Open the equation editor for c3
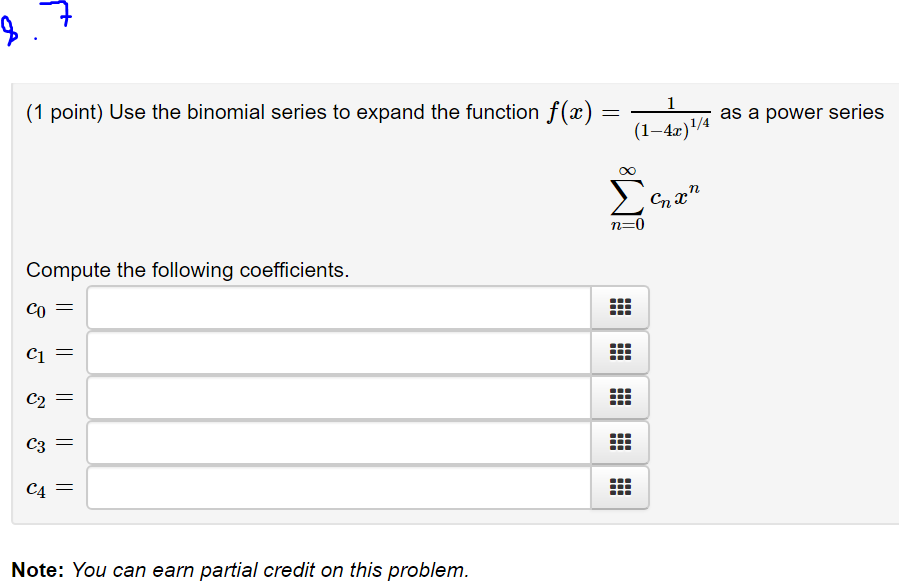 click(620, 442)
